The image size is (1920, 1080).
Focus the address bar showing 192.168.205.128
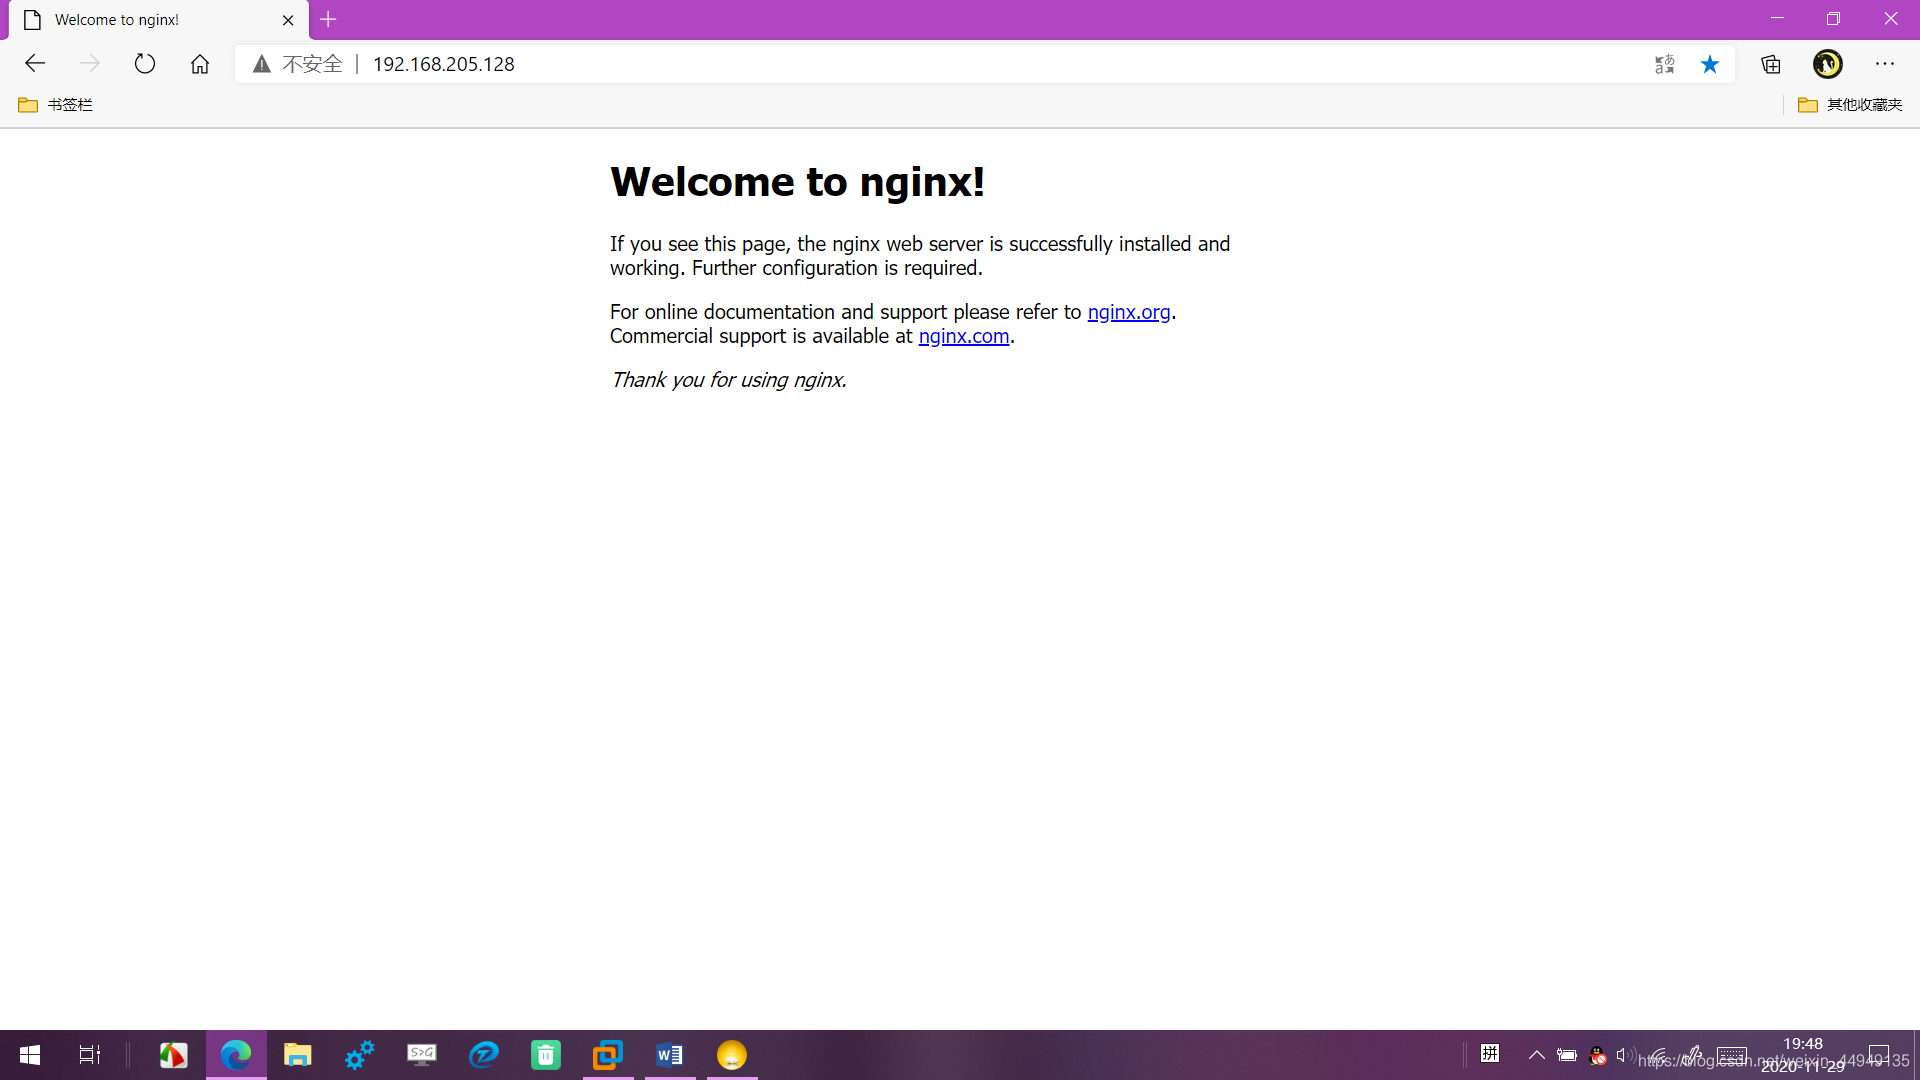(443, 64)
